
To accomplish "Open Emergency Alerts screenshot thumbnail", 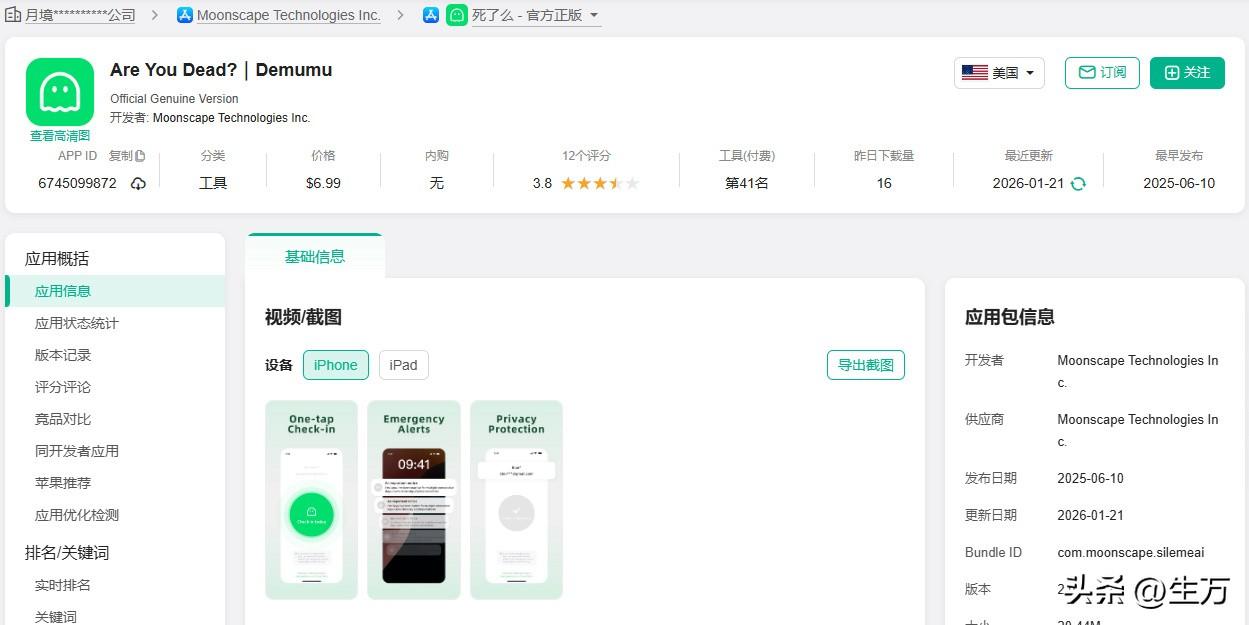I will (414, 500).
